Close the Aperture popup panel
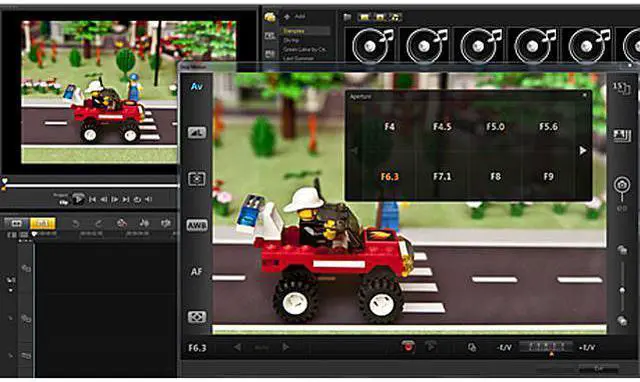The height and width of the screenshot is (382, 640). point(584,95)
